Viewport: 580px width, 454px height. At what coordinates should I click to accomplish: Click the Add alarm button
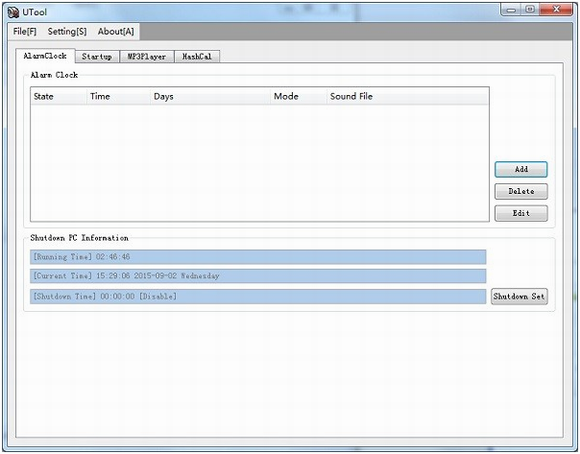(521, 169)
